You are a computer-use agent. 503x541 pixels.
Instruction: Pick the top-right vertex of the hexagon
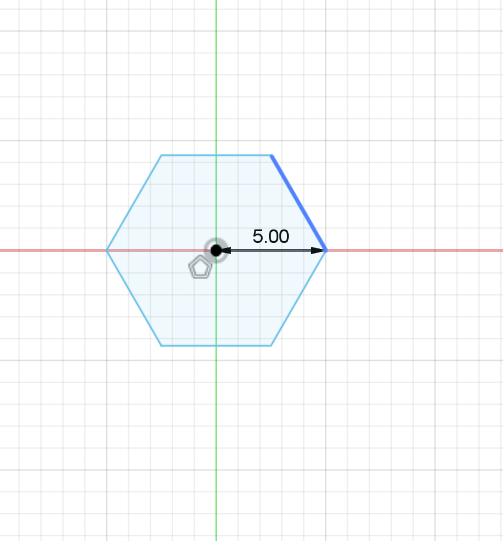(x=272, y=155)
